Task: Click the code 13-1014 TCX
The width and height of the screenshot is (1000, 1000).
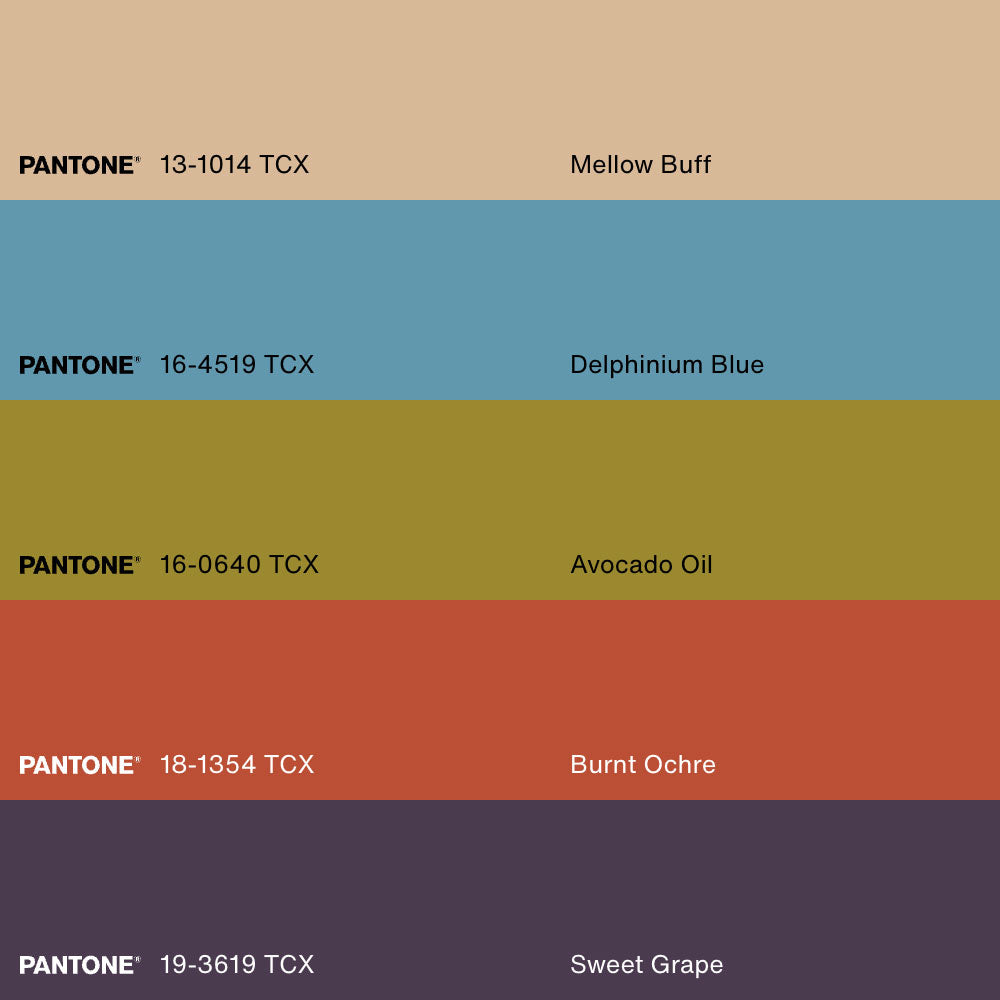Action: point(234,165)
